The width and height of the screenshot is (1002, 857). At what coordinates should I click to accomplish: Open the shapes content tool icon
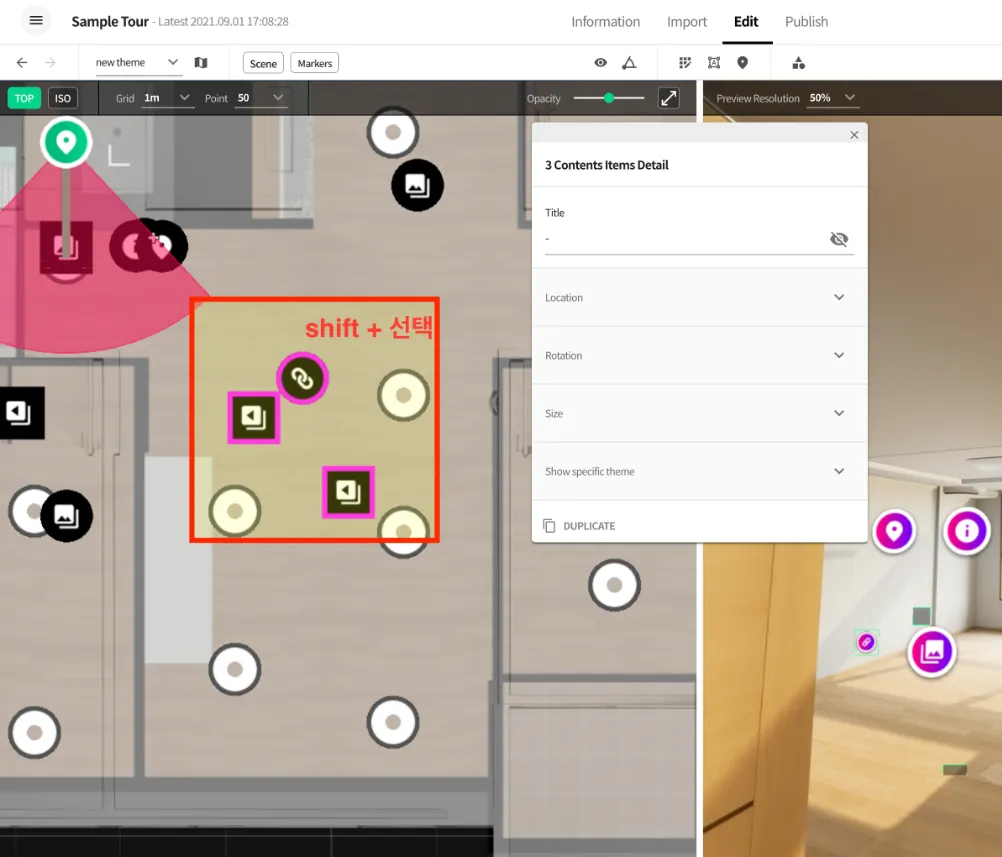(x=799, y=63)
